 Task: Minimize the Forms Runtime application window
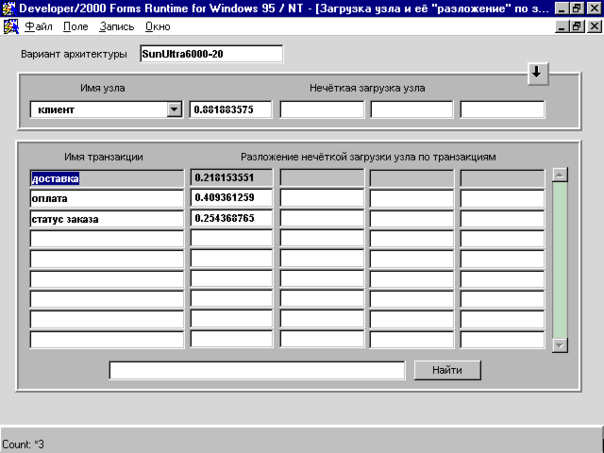[562, 8]
